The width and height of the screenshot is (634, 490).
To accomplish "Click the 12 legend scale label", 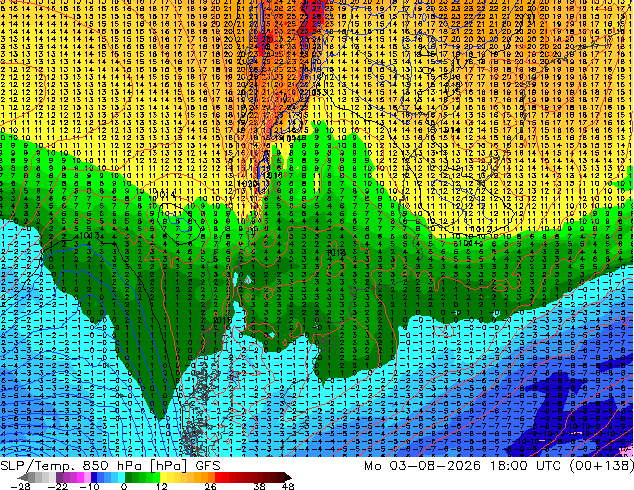I will coord(162,486).
